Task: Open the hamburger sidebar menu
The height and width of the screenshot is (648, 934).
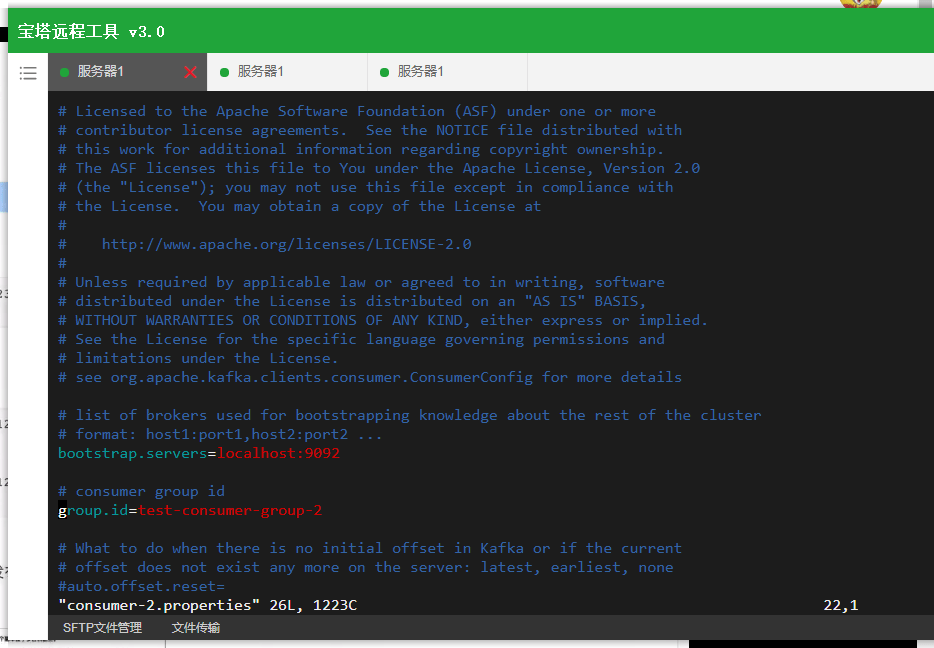Action: click(x=28, y=73)
